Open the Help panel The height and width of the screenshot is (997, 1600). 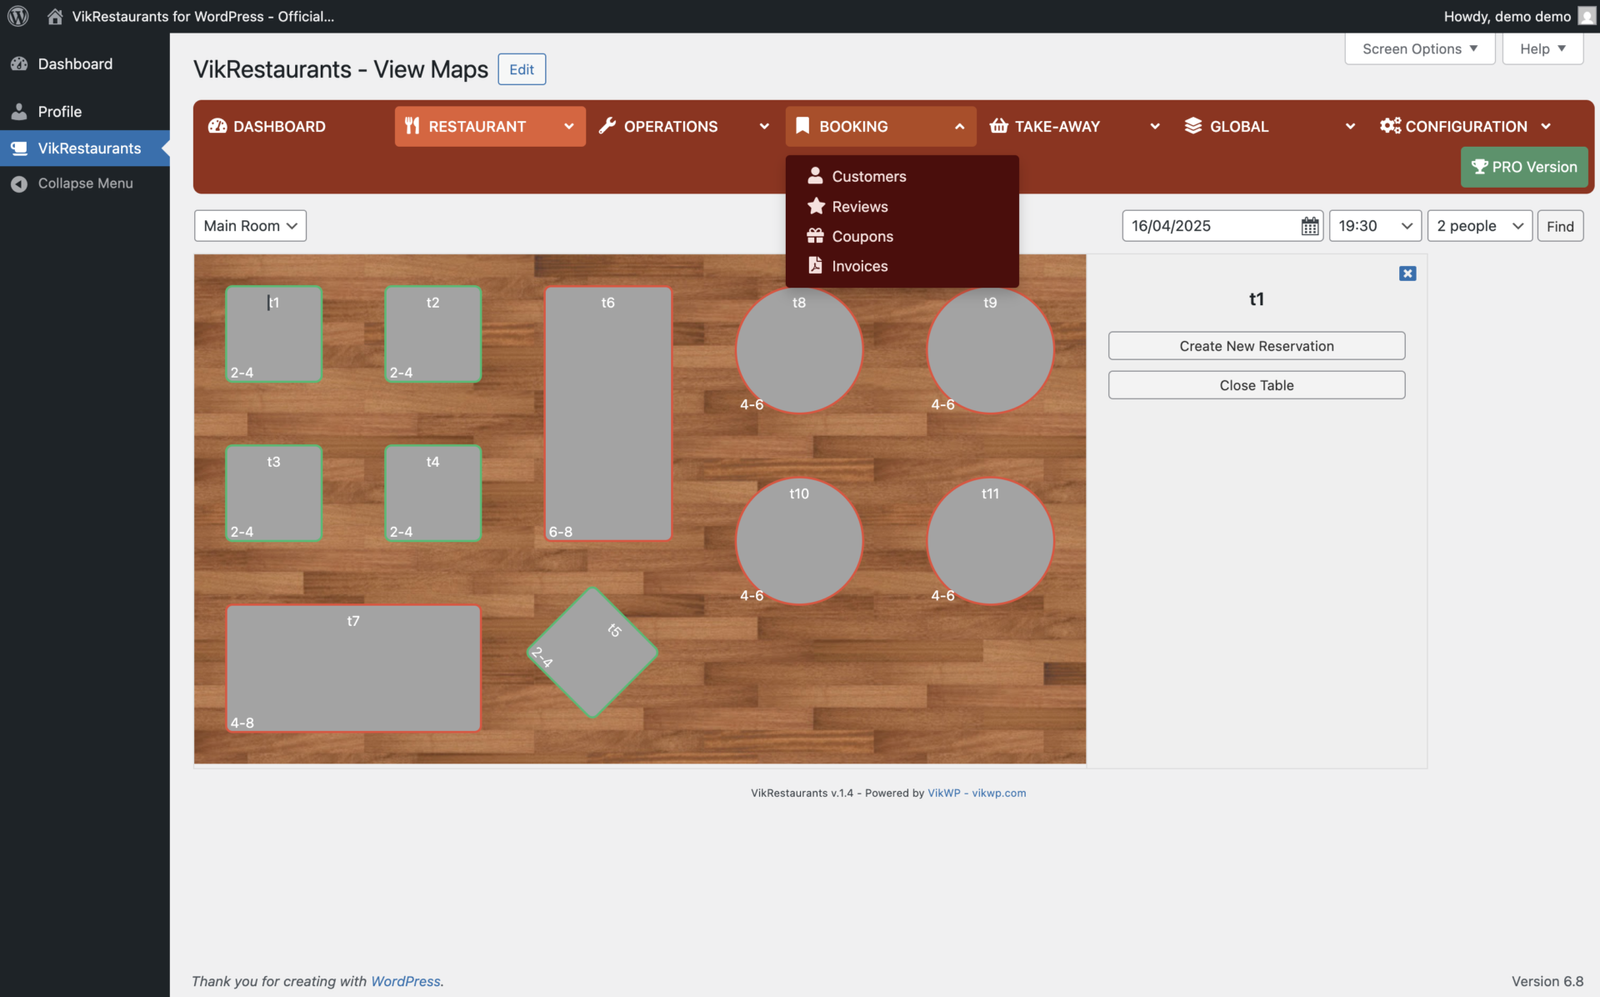pos(1543,49)
